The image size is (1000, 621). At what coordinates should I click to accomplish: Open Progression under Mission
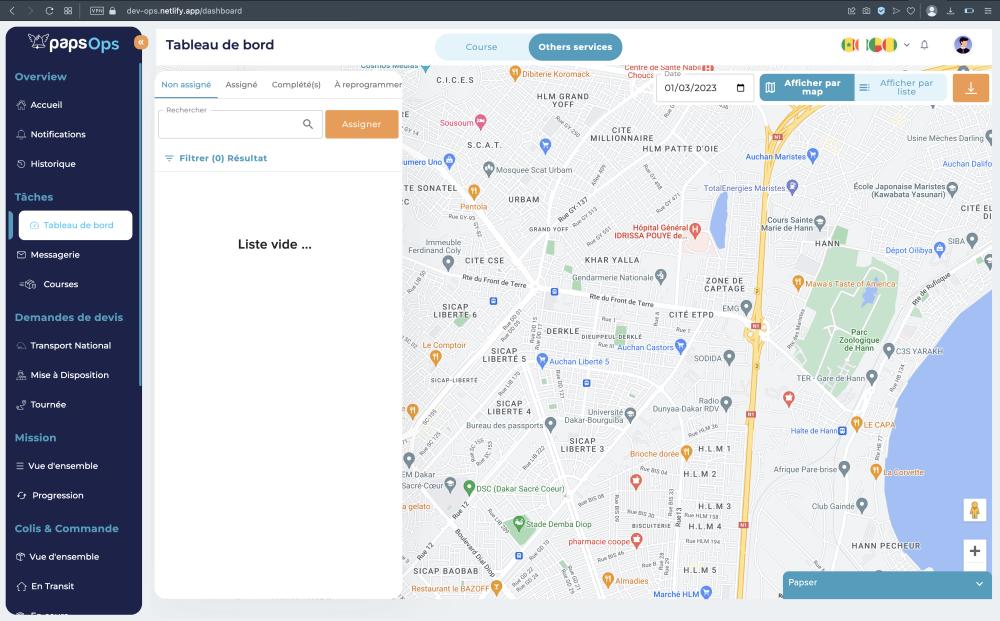[50, 495]
